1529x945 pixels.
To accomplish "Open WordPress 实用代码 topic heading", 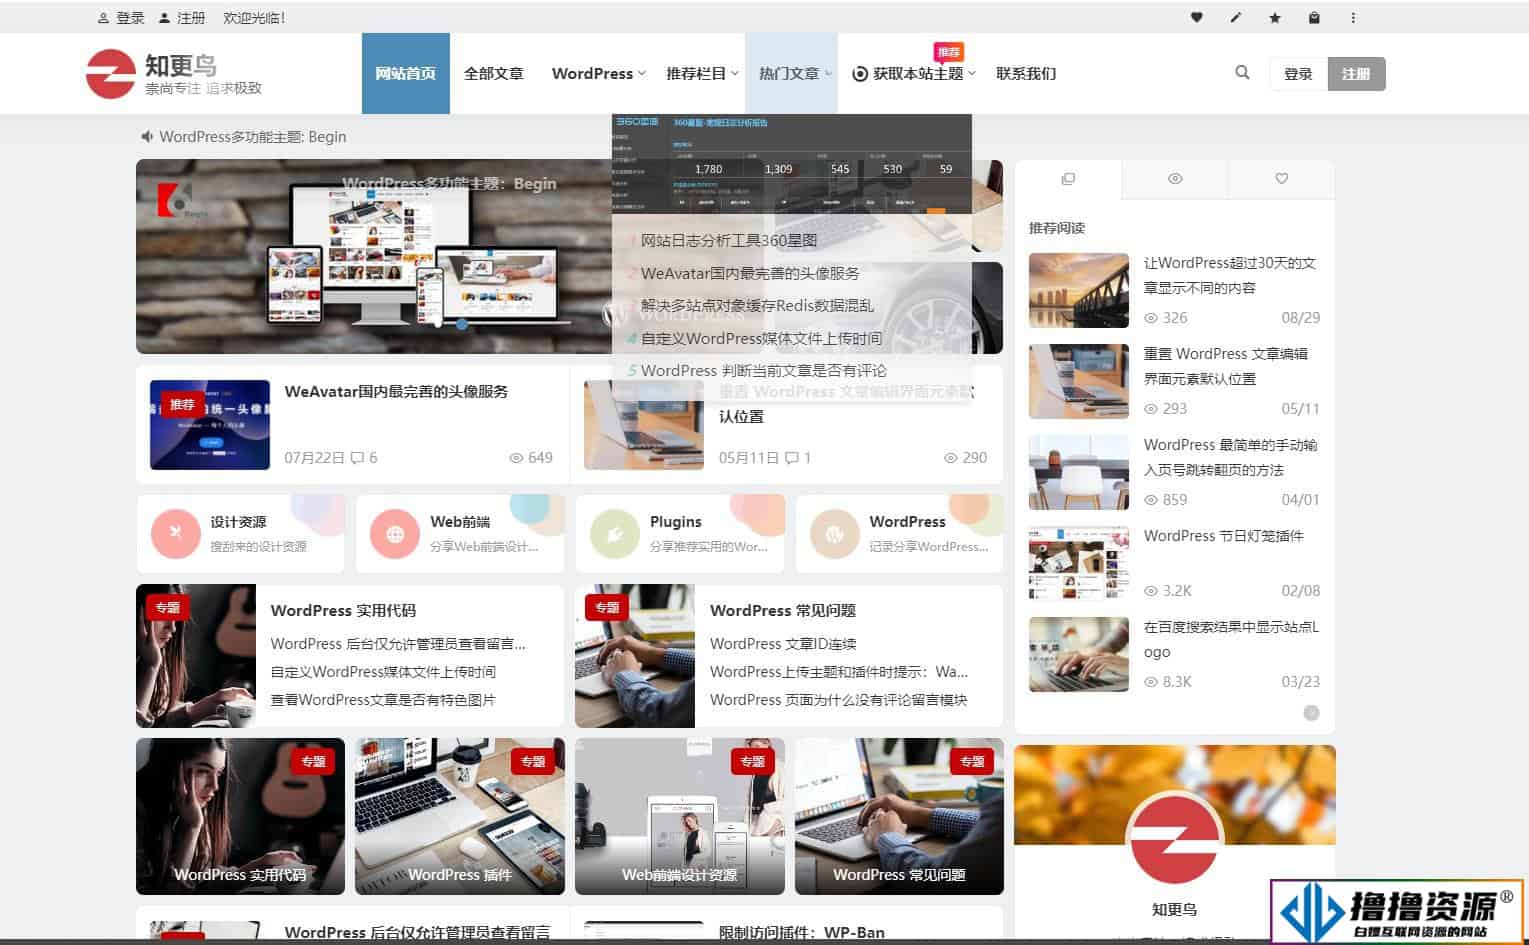I will [343, 610].
